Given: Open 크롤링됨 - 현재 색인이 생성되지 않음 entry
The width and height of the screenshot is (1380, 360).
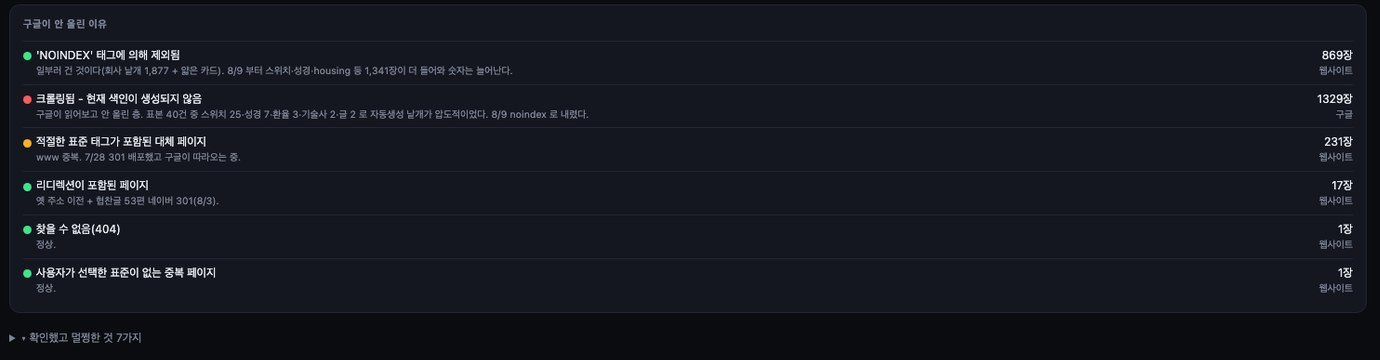Looking at the screenshot, I should click(x=119, y=98).
